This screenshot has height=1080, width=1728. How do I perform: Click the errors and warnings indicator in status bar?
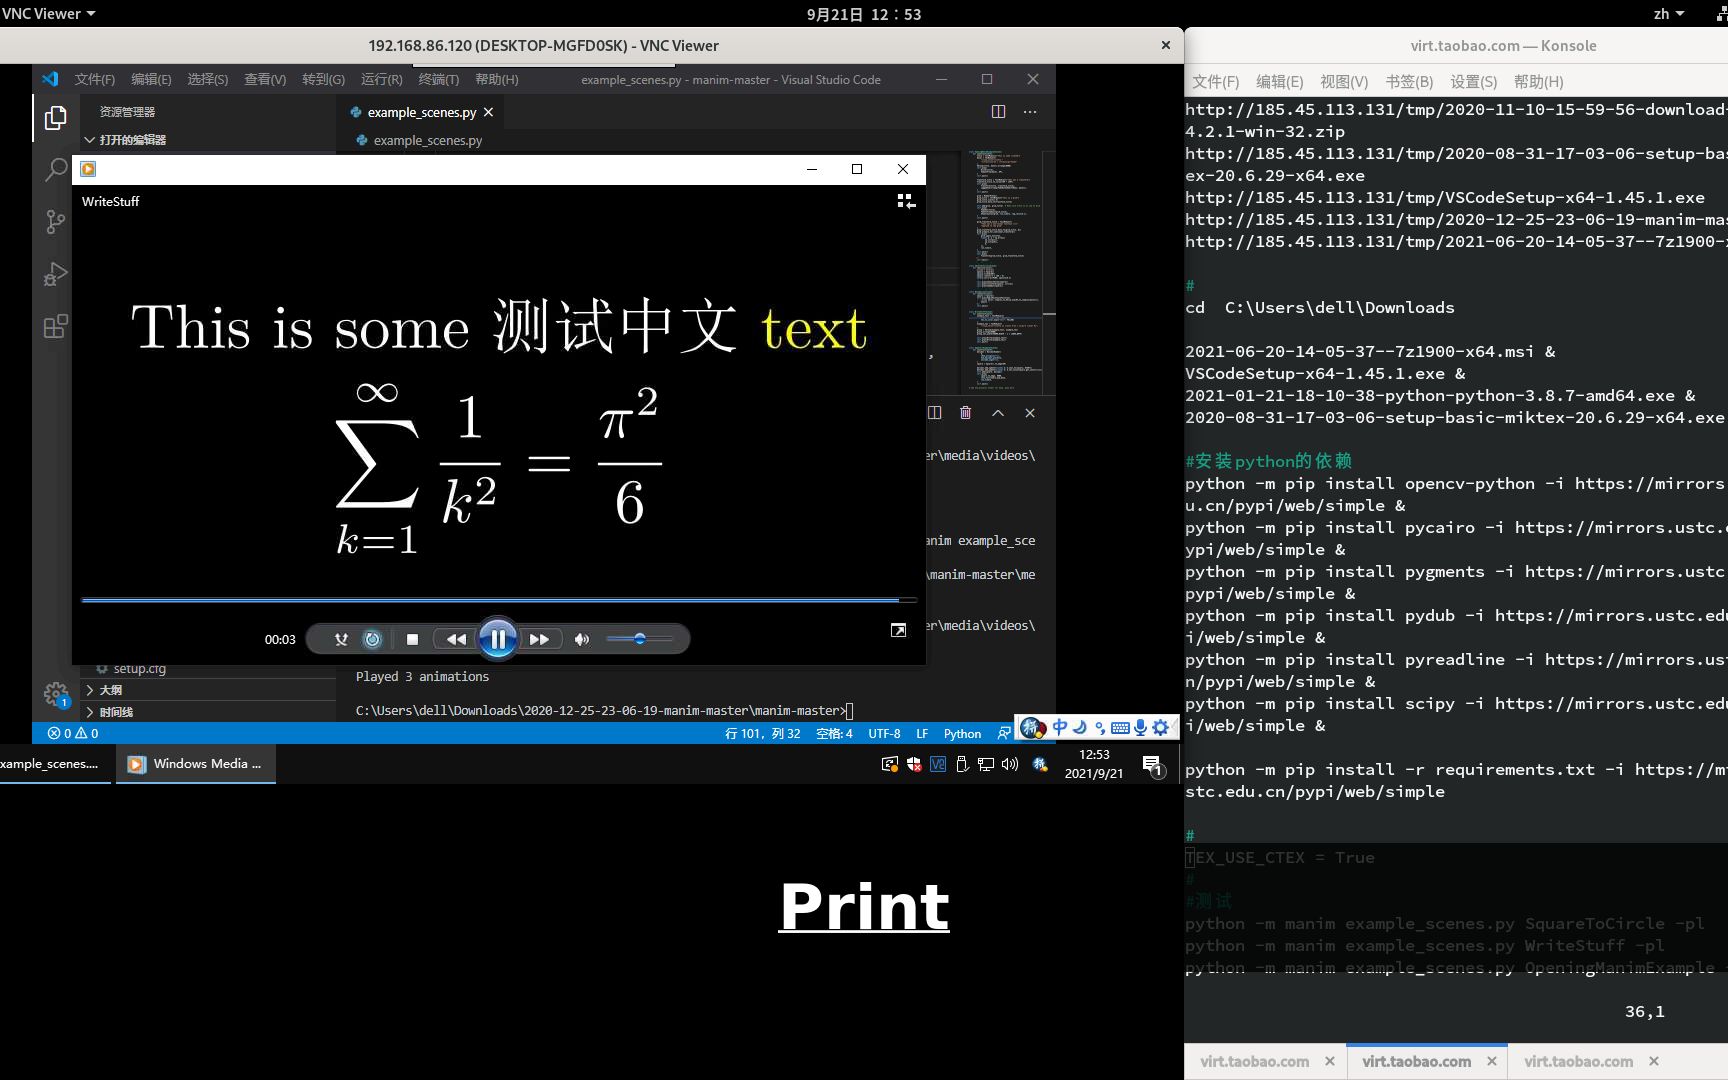[x=70, y=733]
